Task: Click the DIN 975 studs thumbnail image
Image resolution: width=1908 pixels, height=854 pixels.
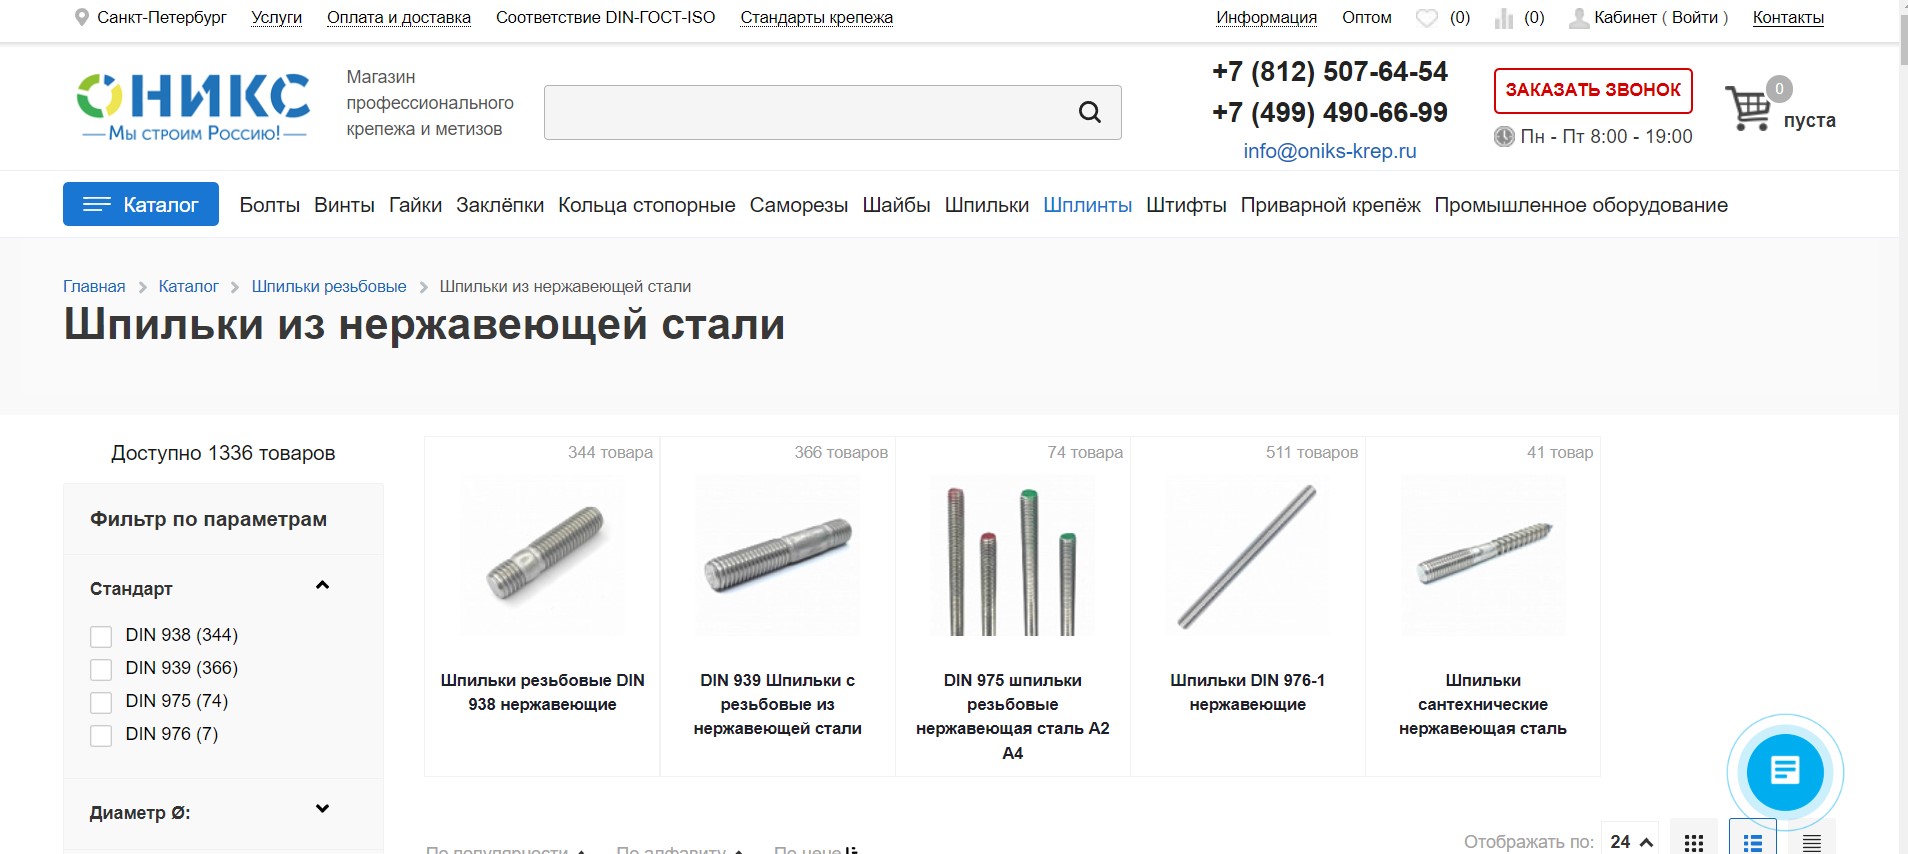Action: click(x=1012, y=556)
